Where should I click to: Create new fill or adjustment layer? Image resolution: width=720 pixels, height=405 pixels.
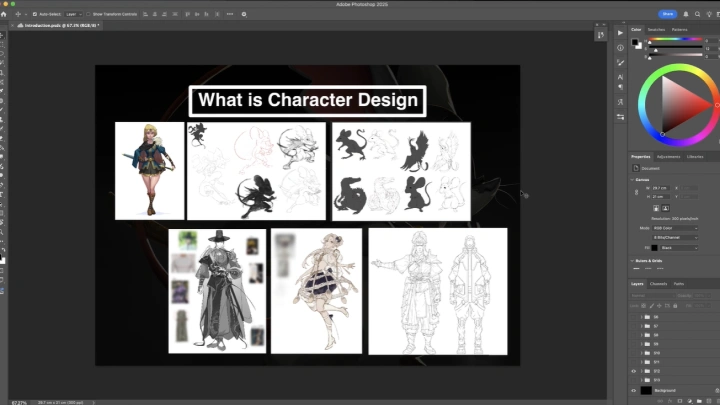pos(690,401)
